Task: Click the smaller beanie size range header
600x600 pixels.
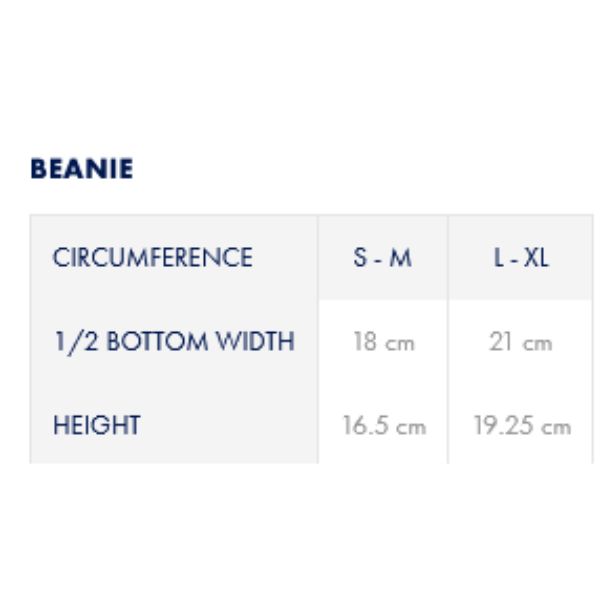Action: click(x=382, y=258)
